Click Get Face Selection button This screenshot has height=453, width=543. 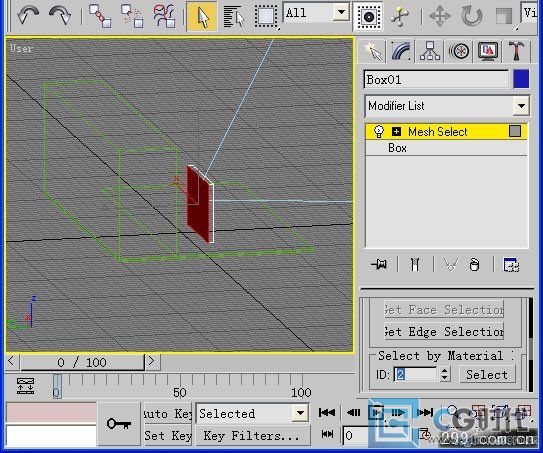coord(444,309)
